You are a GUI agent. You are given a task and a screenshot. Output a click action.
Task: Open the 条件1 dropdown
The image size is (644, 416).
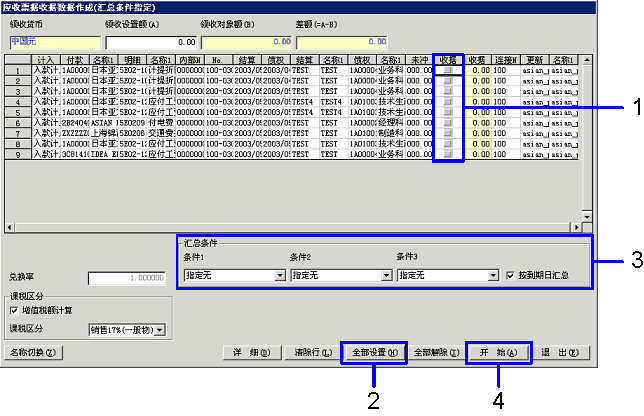(280, 276)
